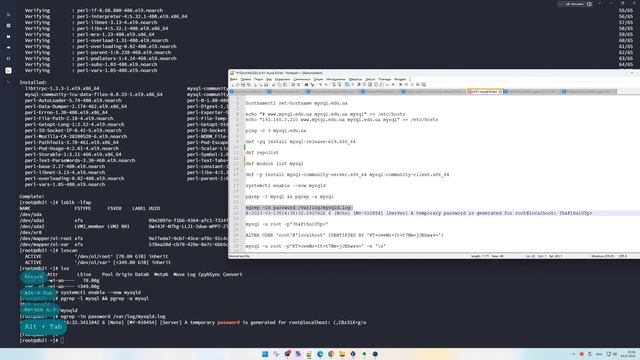Click the 'Installed:' heading in the terminal
Viewport: 640px width, 360px height.
33,82
